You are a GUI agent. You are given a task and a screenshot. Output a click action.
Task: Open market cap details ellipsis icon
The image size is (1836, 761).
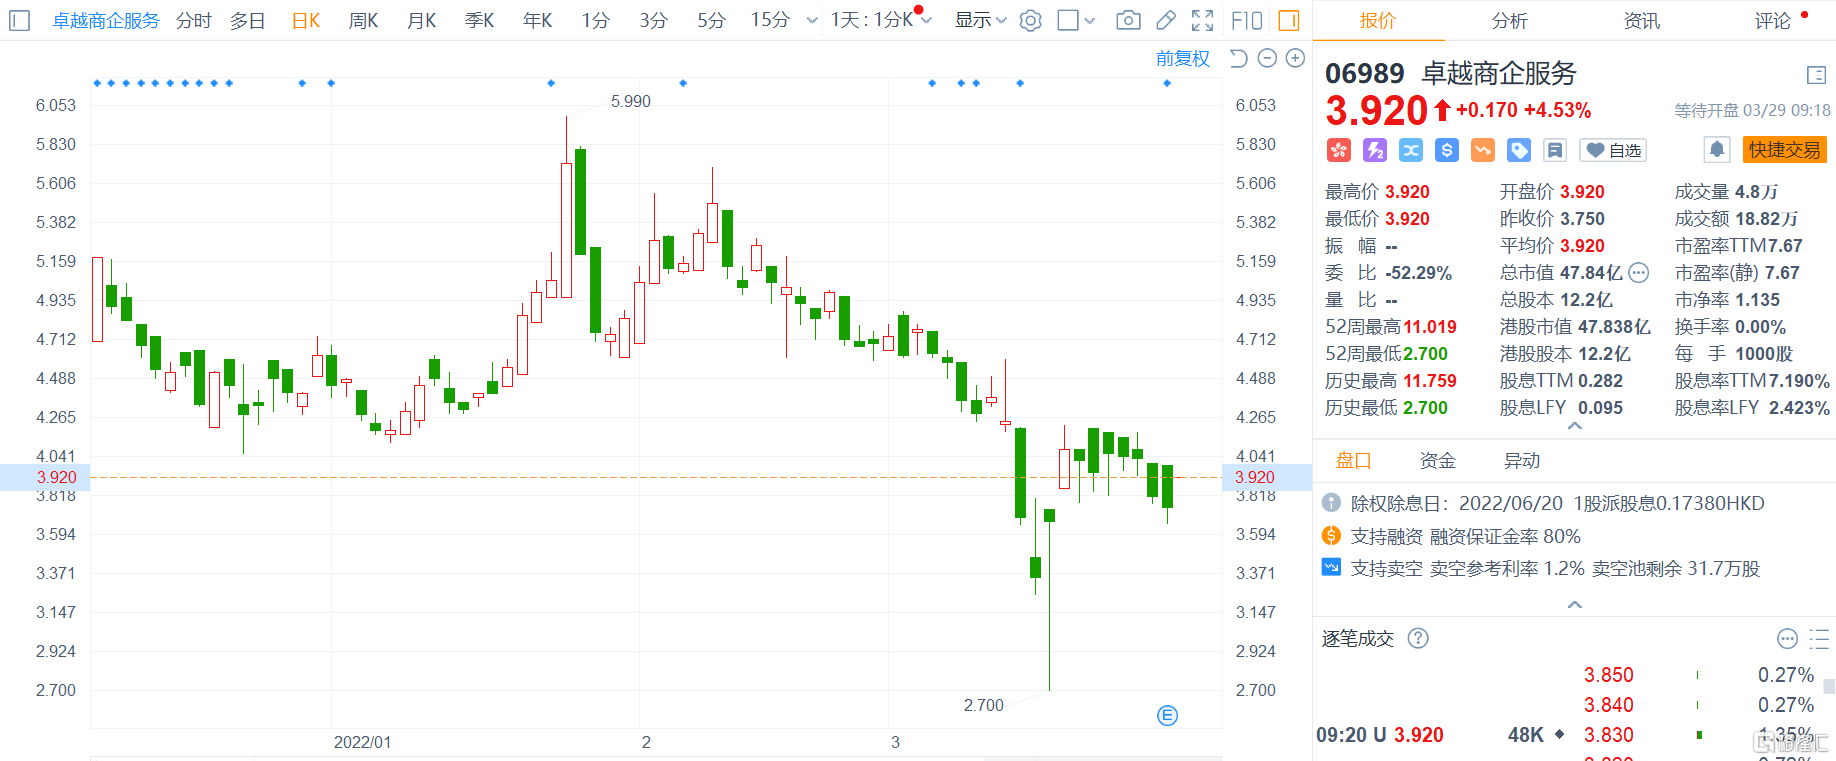coord(1638,272)
